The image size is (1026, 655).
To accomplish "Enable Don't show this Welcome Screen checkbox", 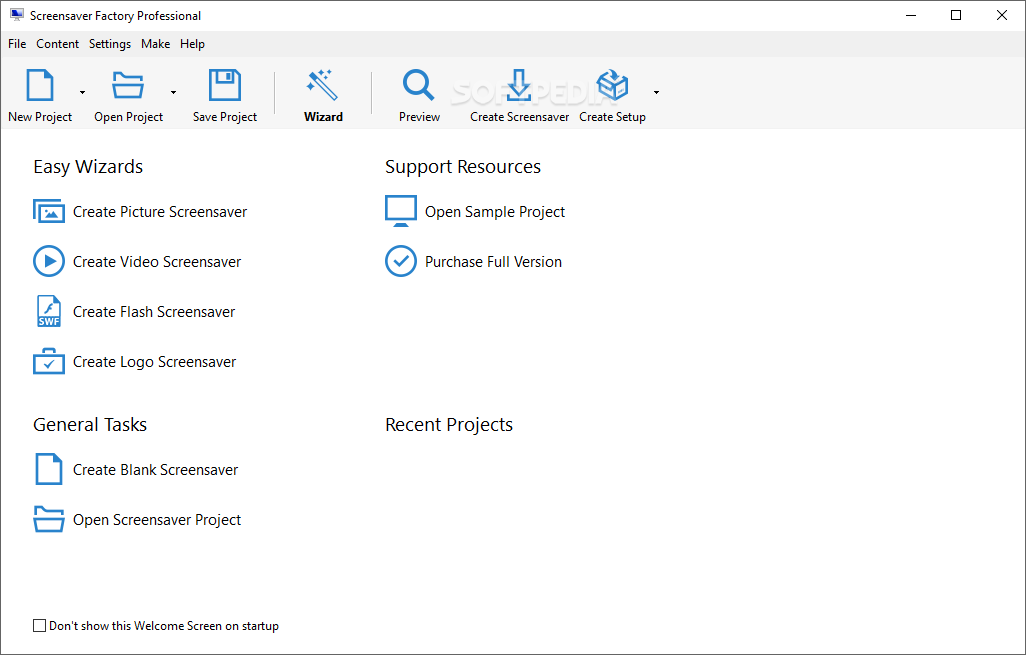I will tap(39, 626).
